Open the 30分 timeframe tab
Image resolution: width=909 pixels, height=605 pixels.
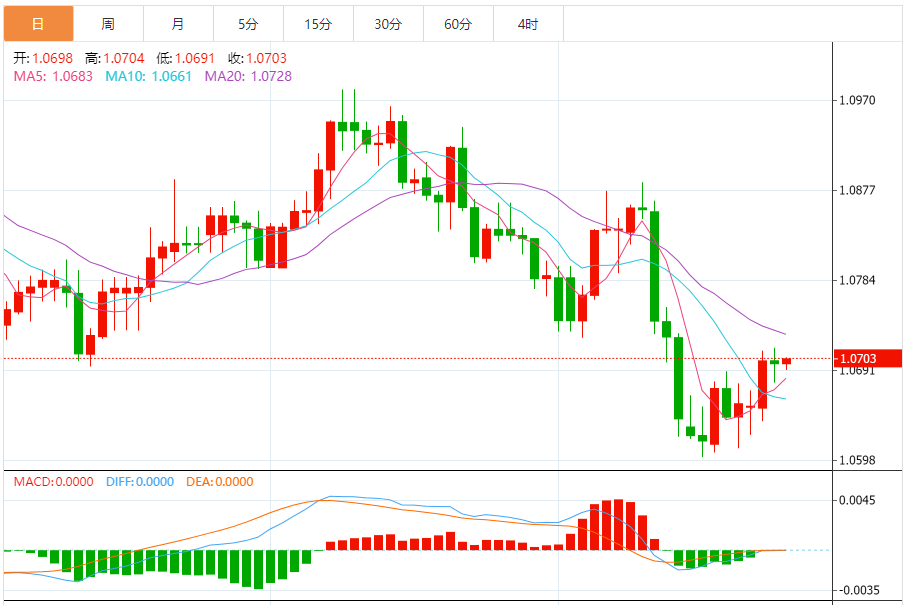coord(388,24)
